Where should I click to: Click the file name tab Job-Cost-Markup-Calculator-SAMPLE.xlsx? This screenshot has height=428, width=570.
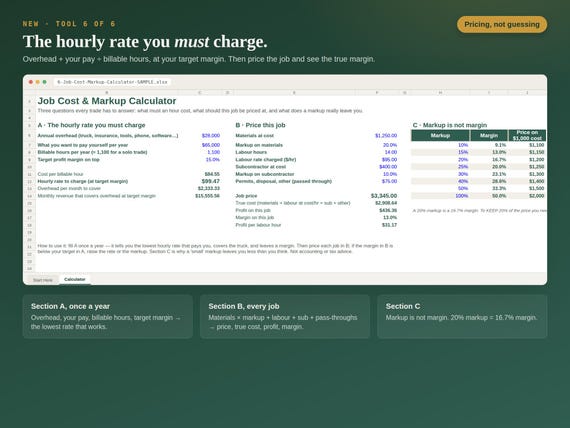[112, 82]
